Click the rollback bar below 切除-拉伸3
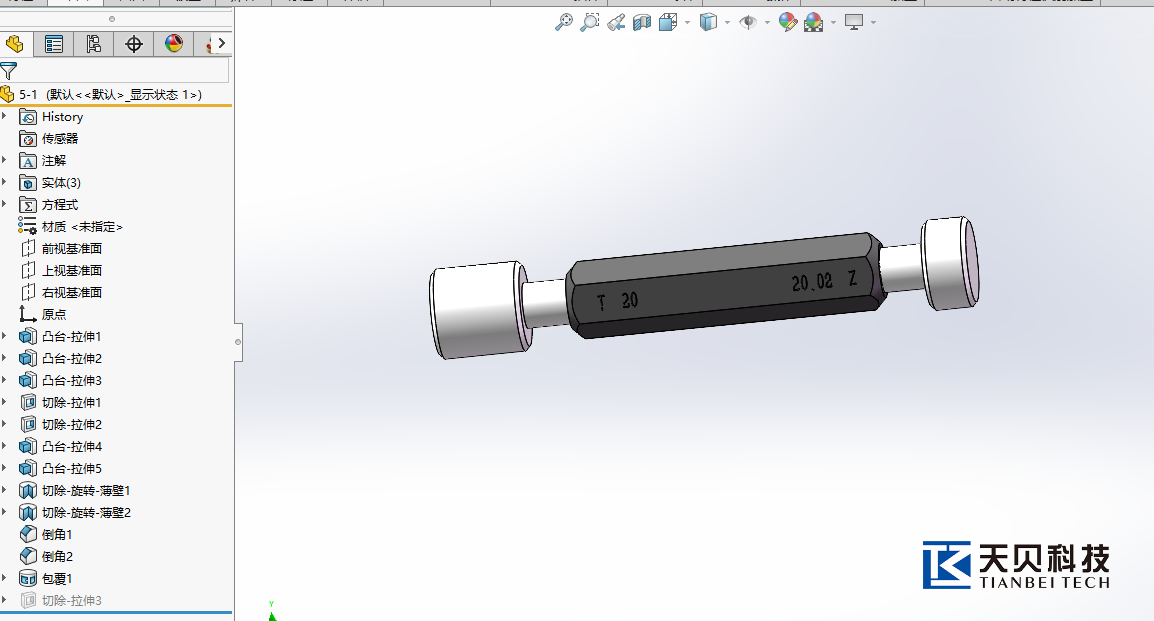The height and width of the screenshot is (621, 1154). 116,612
